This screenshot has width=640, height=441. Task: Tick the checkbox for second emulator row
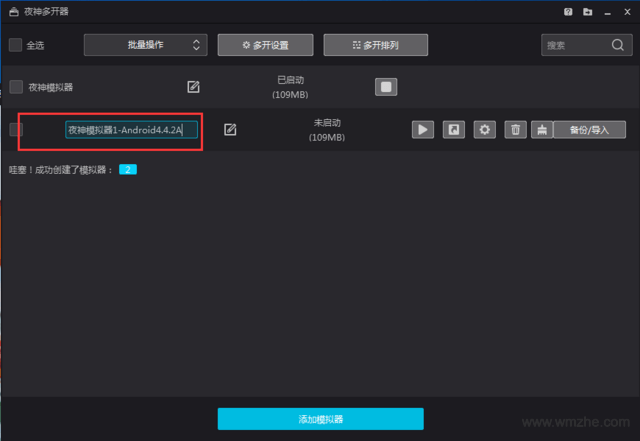click(x=16, y=129)
